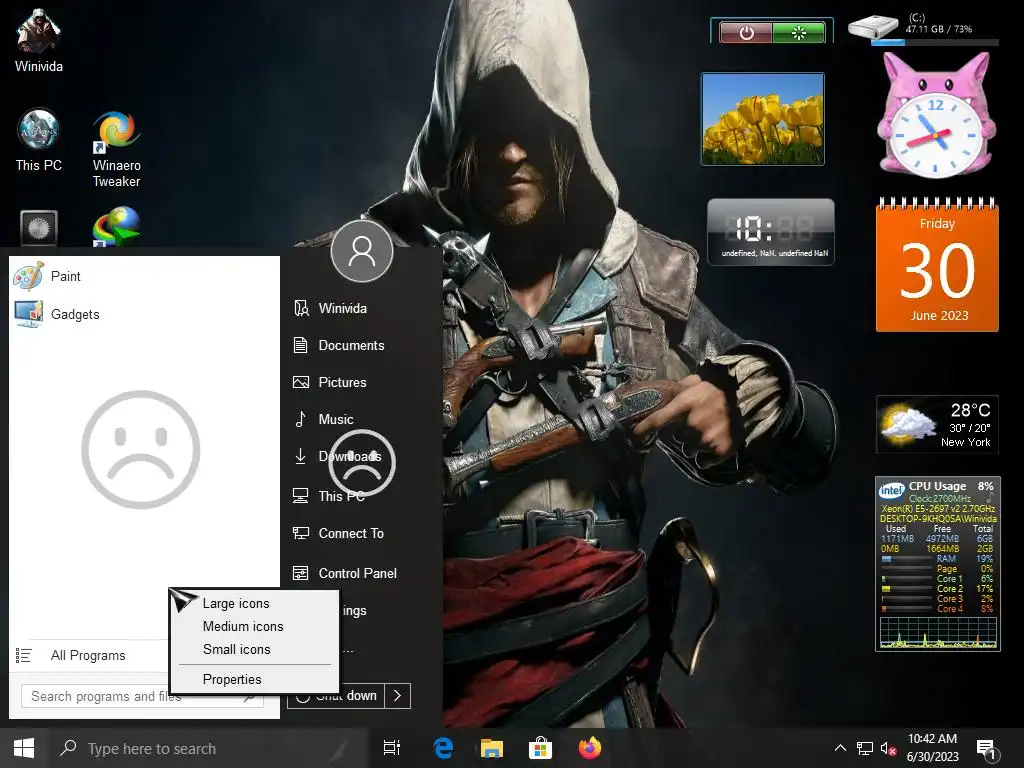1024x768 pixels.
Task: Click the tulips slideshow gadget
Action: (x=763, y=119)
